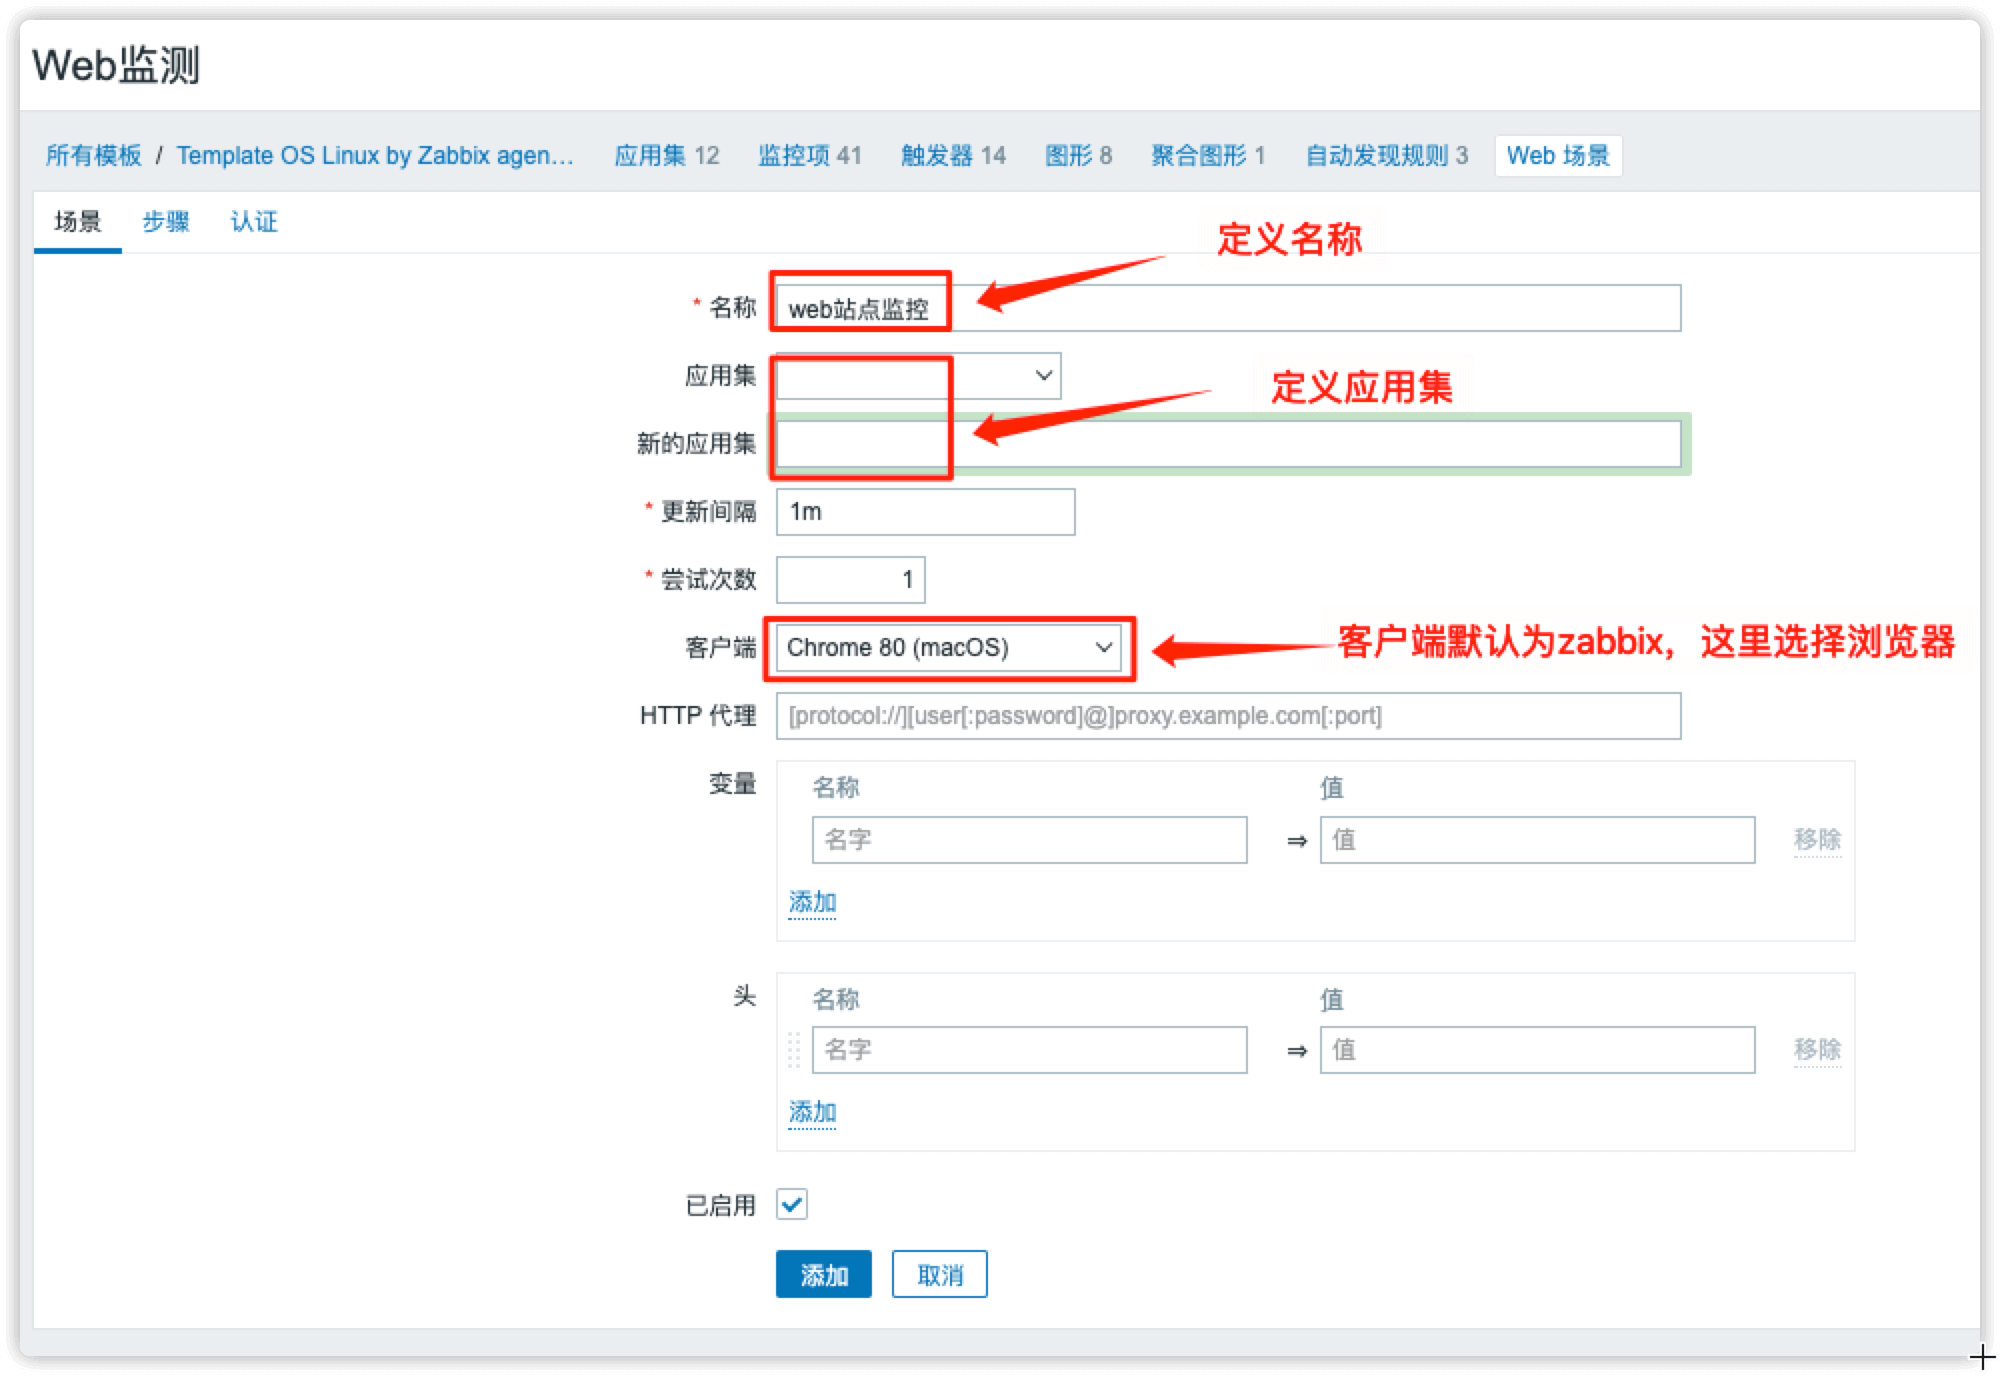
Task: Switch to the 认证 tab
Action: tap(254, 222)
